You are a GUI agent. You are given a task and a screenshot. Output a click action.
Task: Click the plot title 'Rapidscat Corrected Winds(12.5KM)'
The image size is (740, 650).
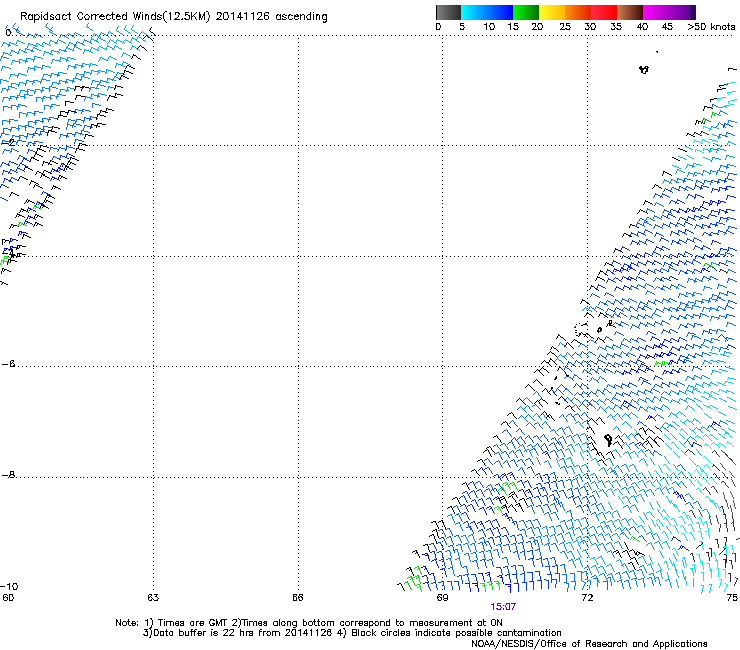115,17
